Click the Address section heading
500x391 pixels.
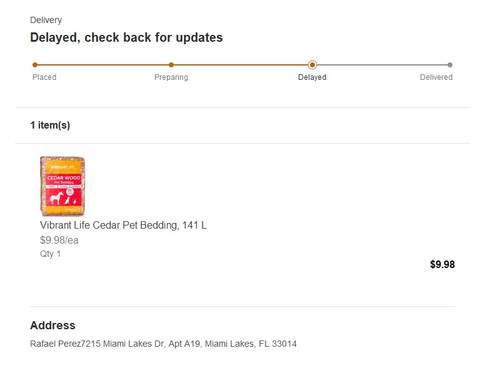tap(53, 325)
